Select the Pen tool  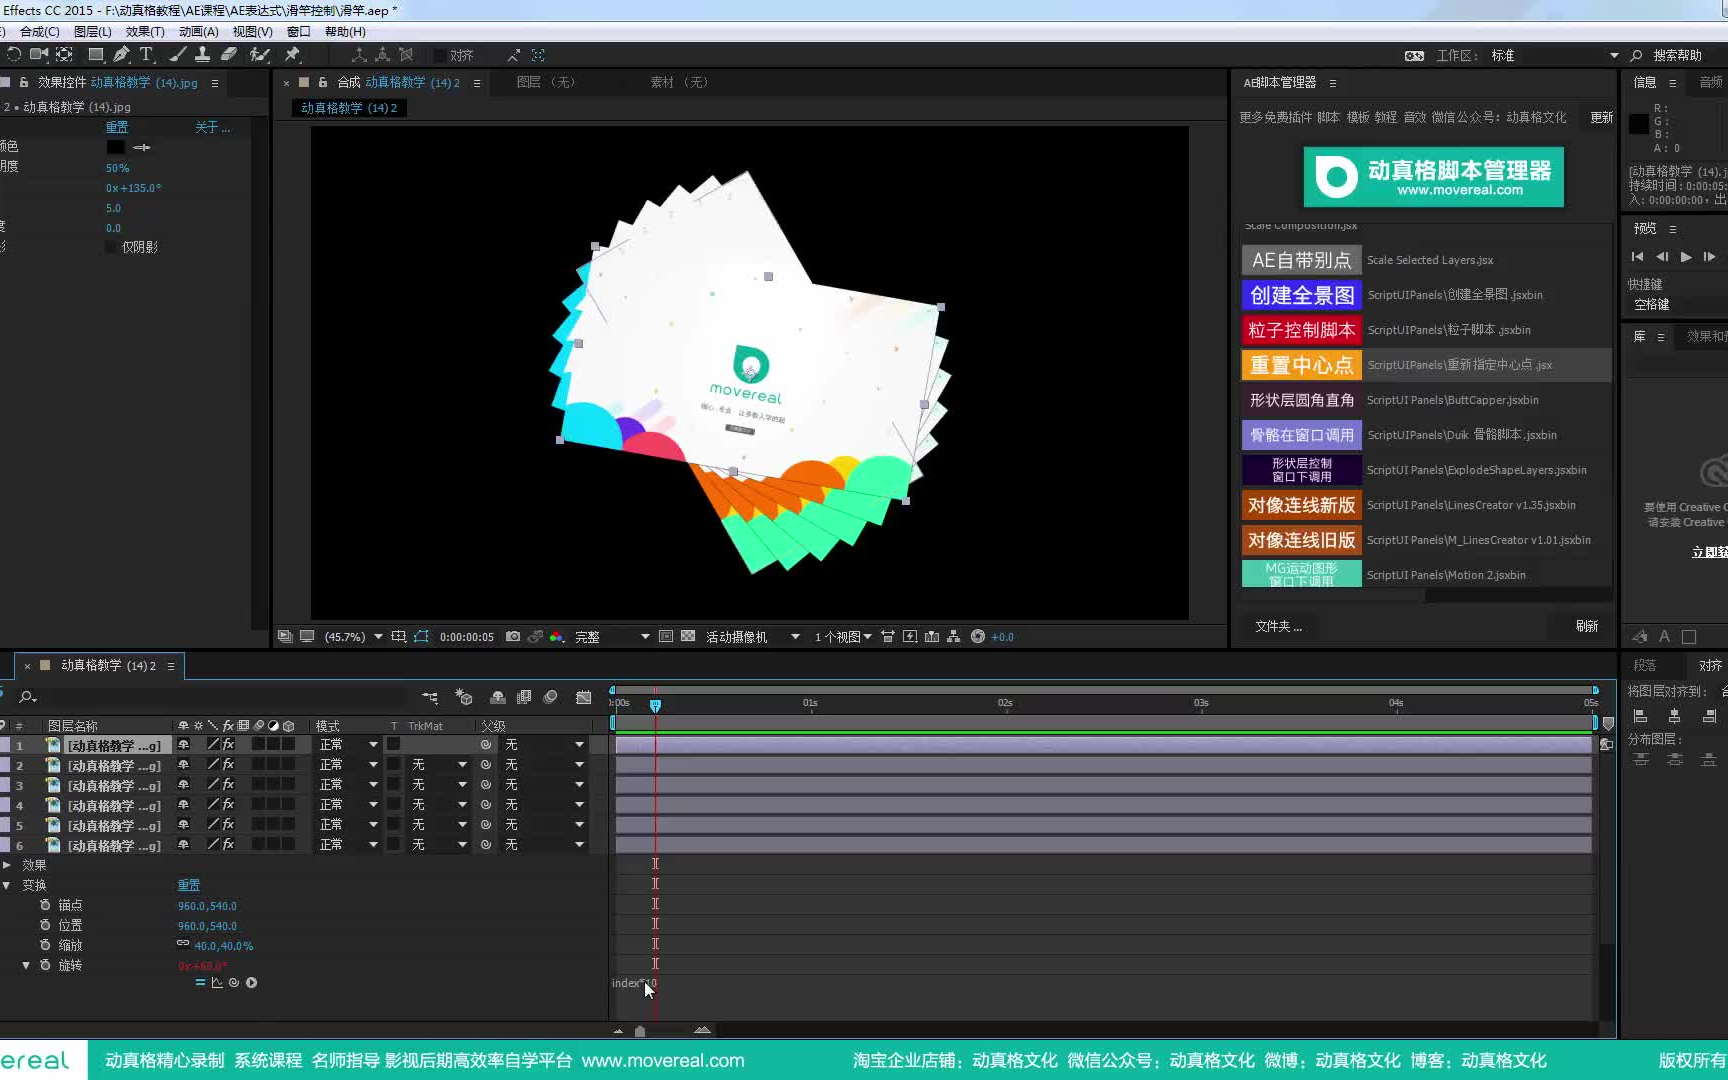click(122, 55)
